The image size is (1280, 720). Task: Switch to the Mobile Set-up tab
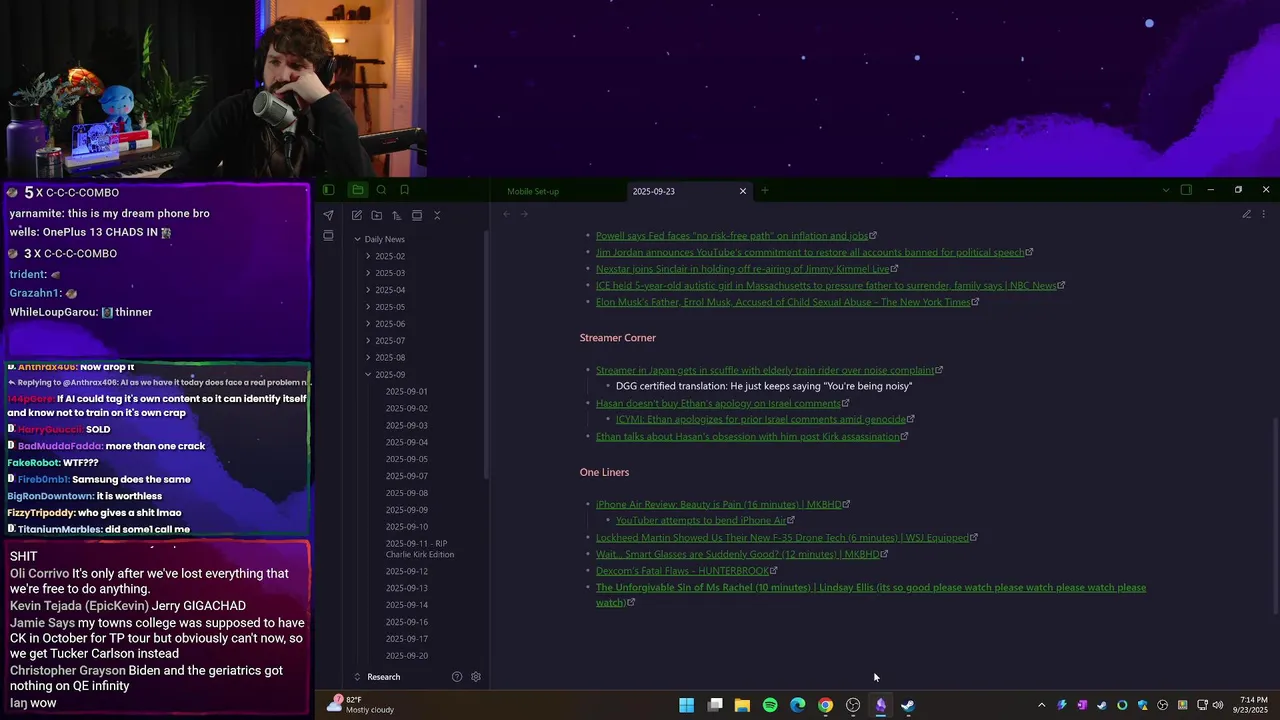(x=533, y=191)
